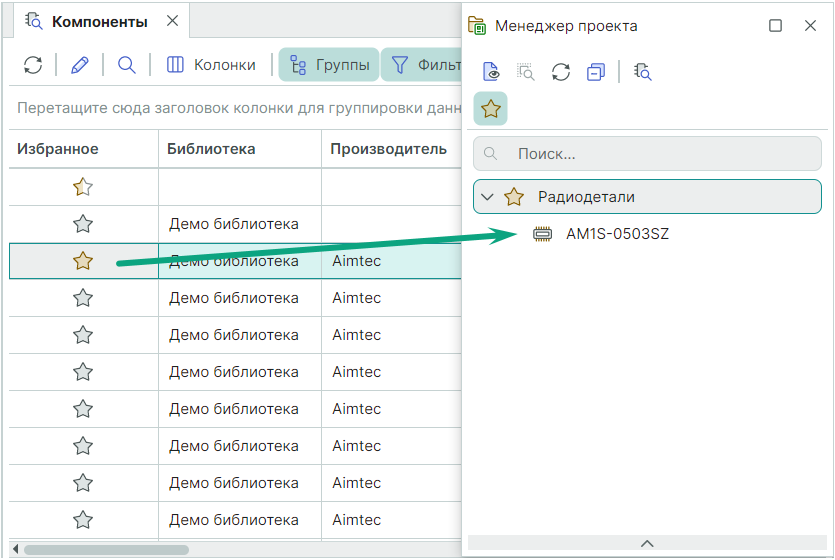
Task: Toggle the Группы grouping button
Action: (x=328, y=65)
